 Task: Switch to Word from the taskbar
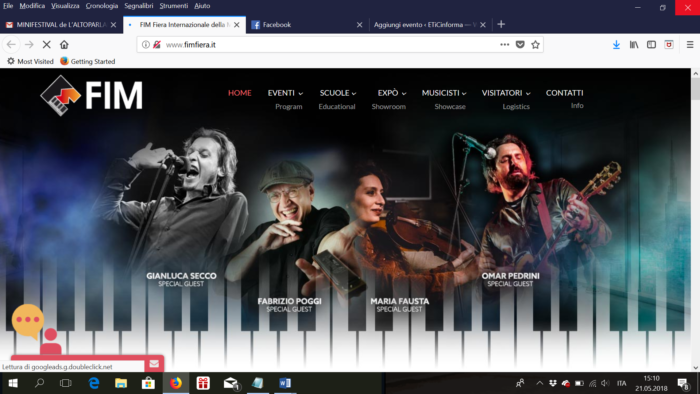point(285,383)
